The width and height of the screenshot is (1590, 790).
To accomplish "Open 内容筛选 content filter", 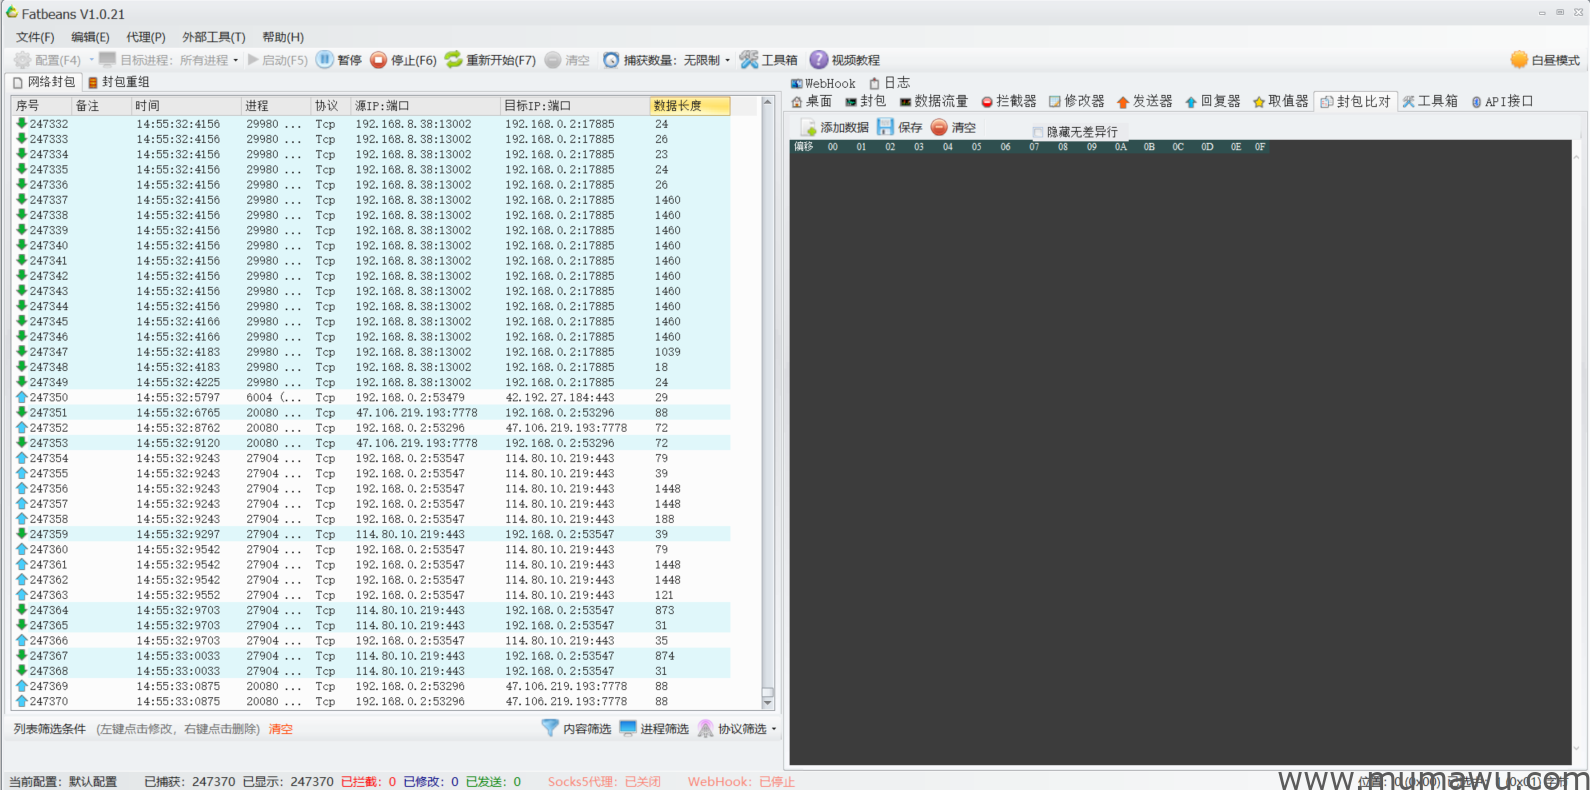I will point(576,729).
